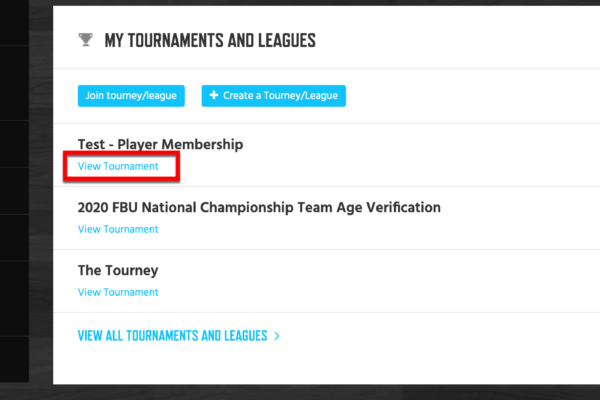The image size is (600, 400).
Task: Click the My Tournaments and Leagues heading text
Action: [210, 40]
